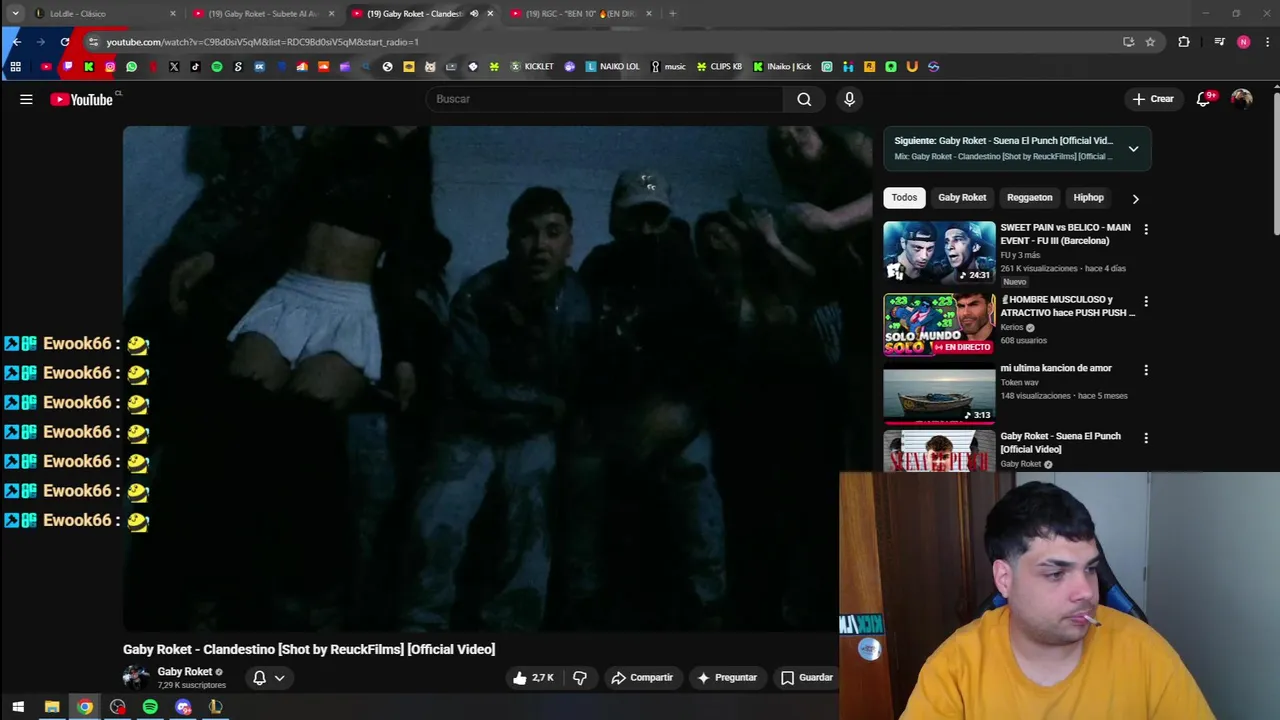Save the video with Guardar
1280x720 pixels.
point(806,678)
